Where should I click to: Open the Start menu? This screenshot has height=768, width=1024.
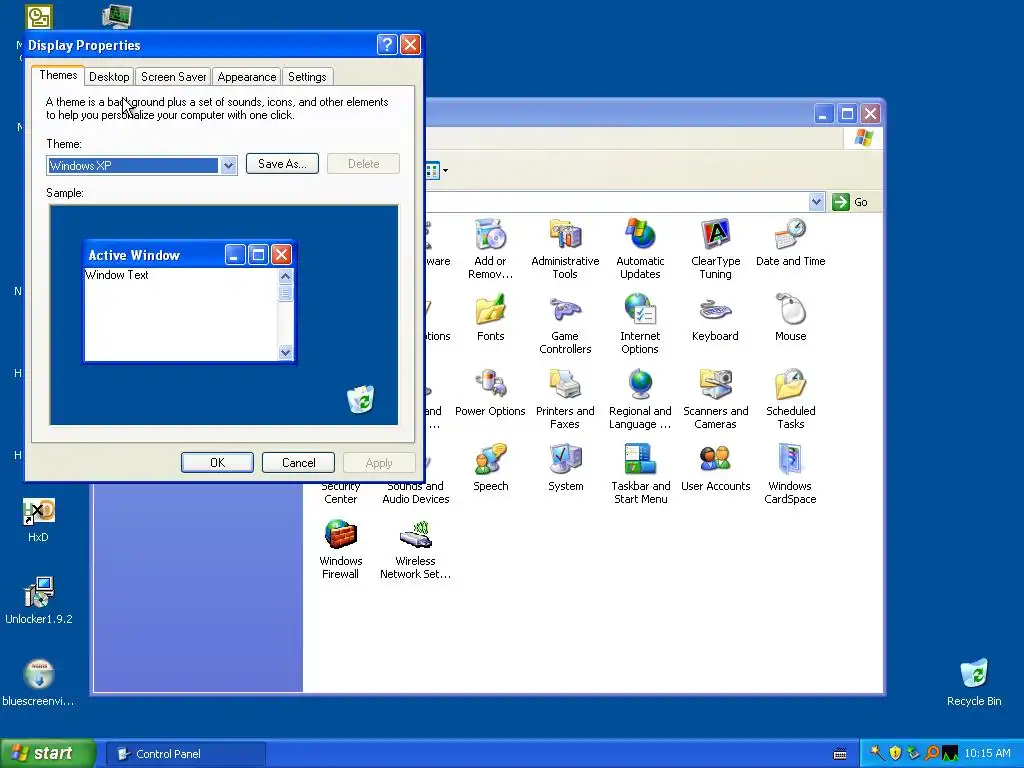point(48,753)
